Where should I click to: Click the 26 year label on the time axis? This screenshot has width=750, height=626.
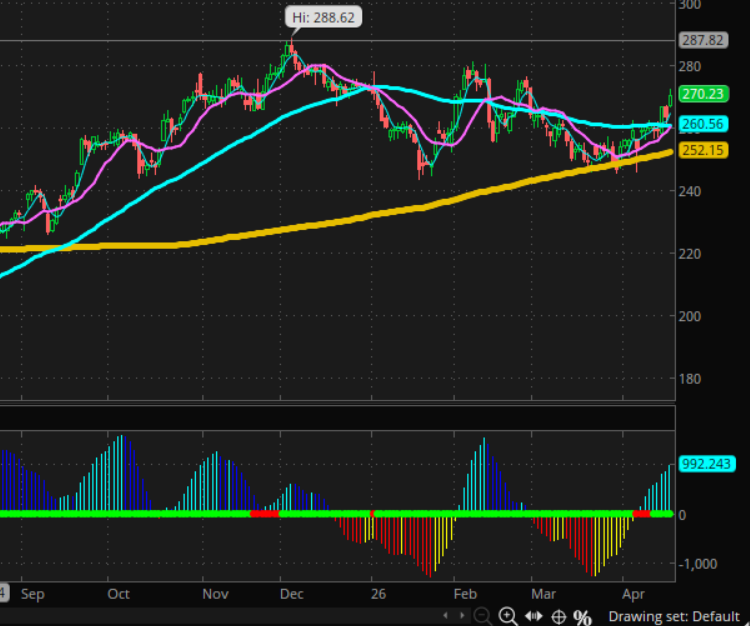[x=378, y=594]
